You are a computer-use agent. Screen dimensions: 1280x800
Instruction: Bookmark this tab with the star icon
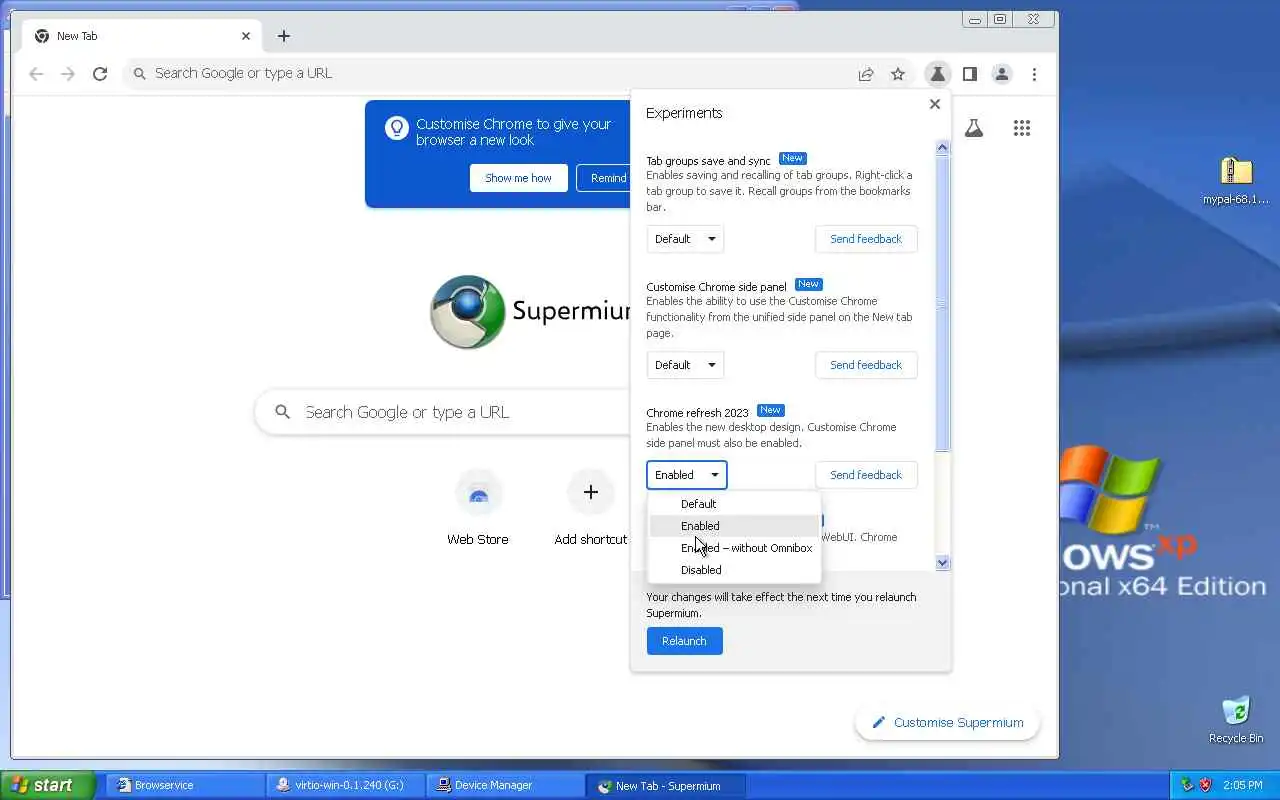pos(898,74)
